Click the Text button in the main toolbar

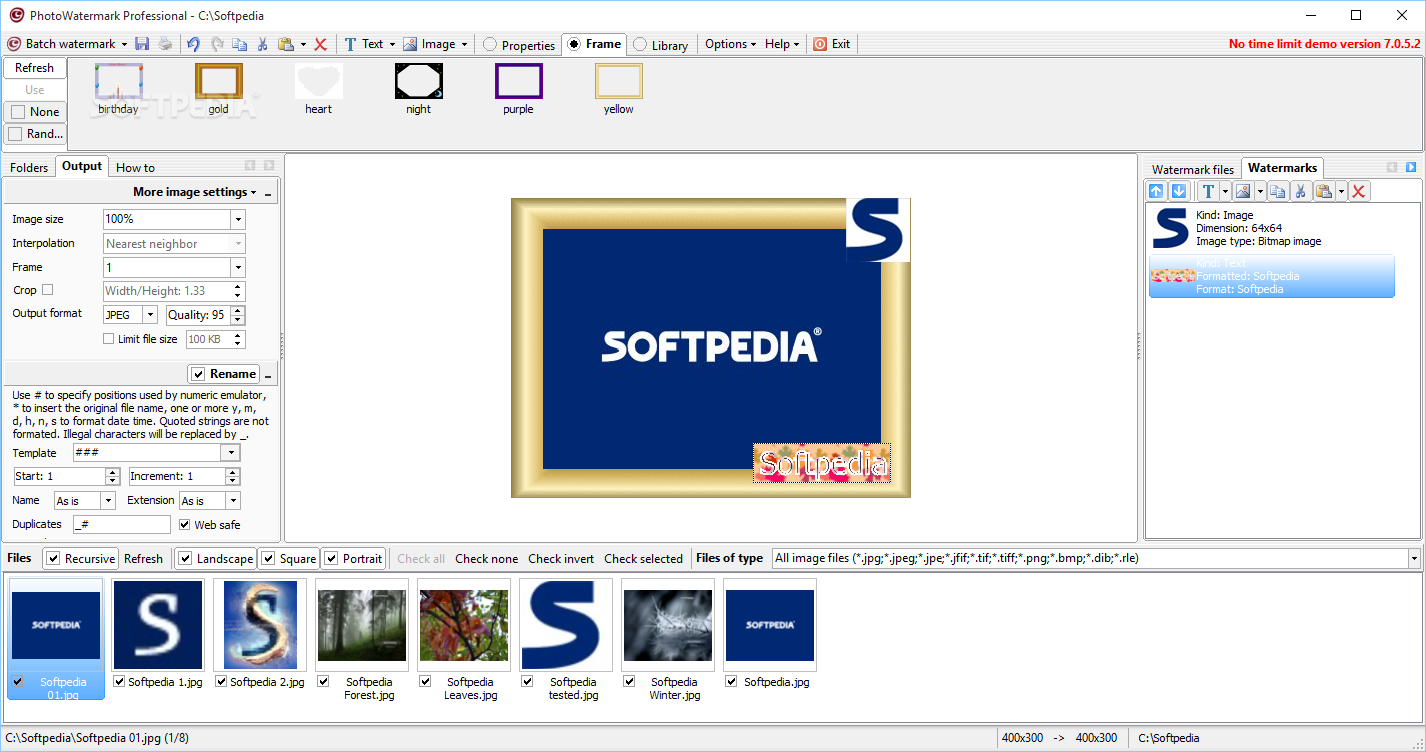coord(369,44)
